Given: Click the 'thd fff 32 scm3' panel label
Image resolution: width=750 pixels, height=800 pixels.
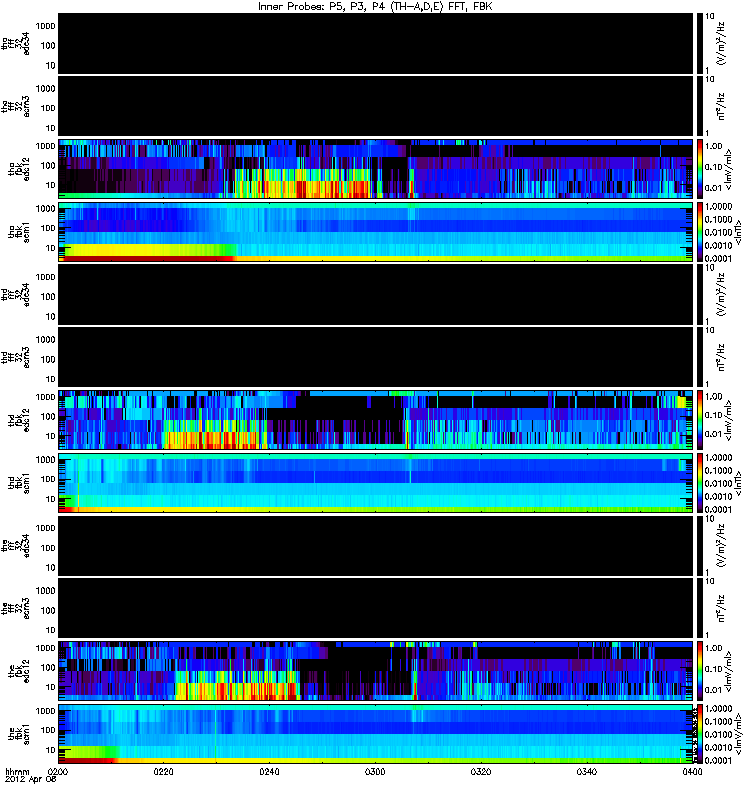Looking at the screenshot, I should [16, 358].
